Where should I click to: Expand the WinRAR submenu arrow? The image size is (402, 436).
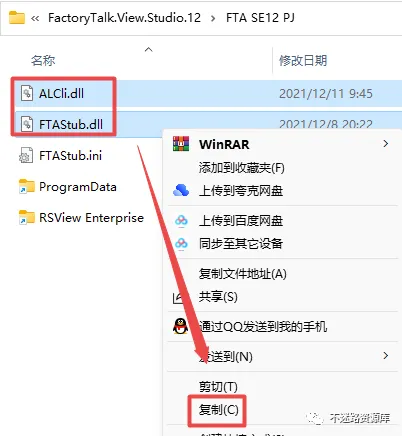click(x=386, y=144)
